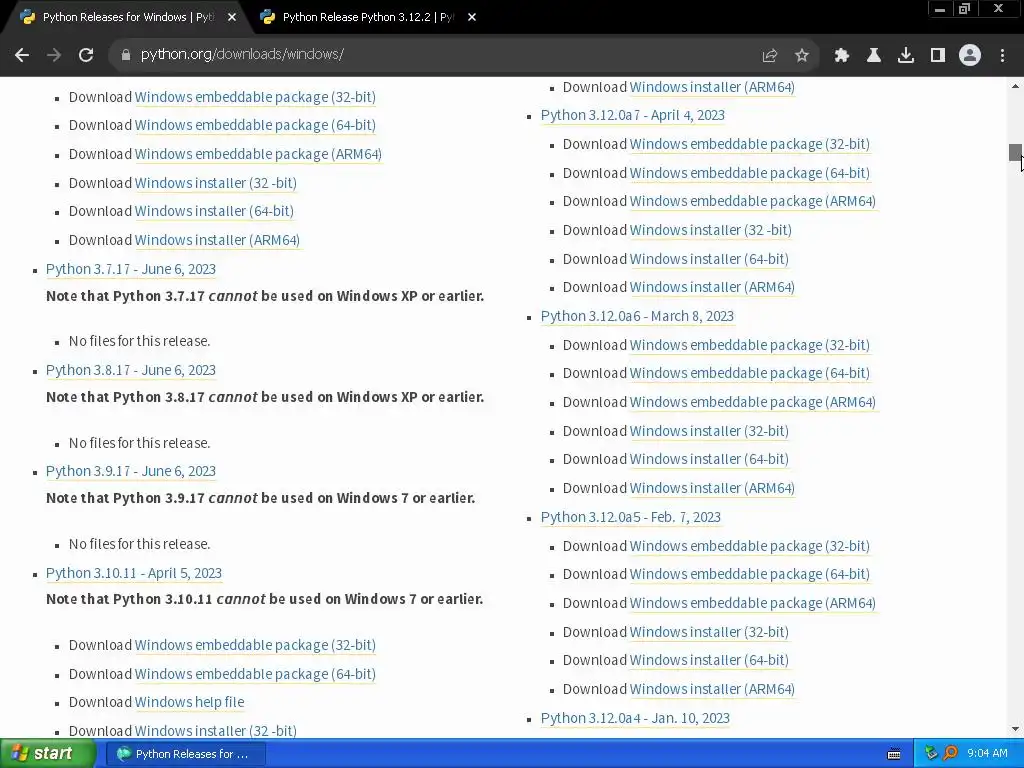Open the user profile avatar
The image size is (1024, 768).
coord(970,55)
